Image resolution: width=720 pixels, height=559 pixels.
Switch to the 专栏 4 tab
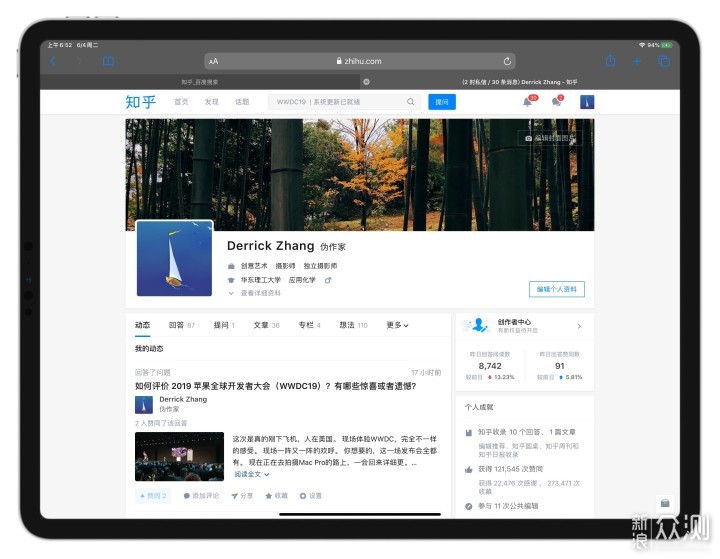pos(309,325)
